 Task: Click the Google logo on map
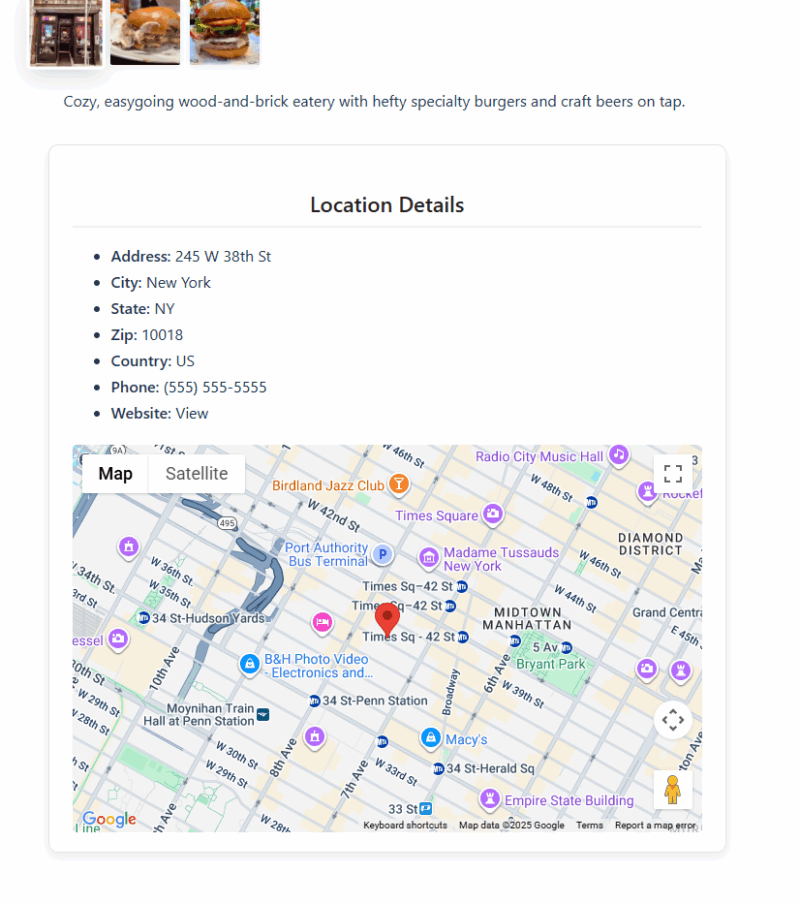click(x=109, y=819)
